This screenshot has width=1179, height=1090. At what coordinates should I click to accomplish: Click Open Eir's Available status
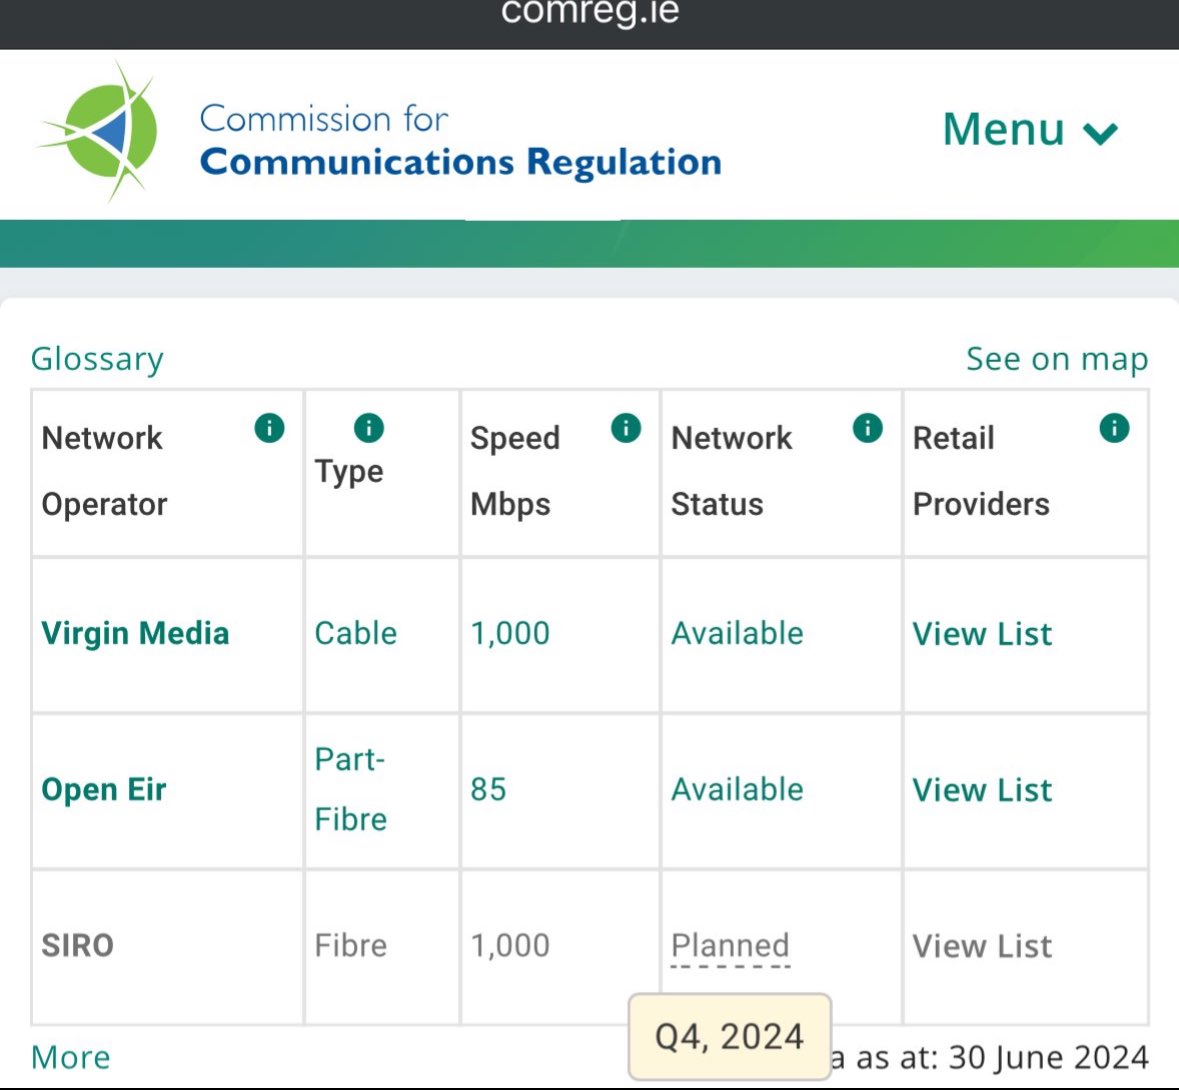click(x=737, y=790)
